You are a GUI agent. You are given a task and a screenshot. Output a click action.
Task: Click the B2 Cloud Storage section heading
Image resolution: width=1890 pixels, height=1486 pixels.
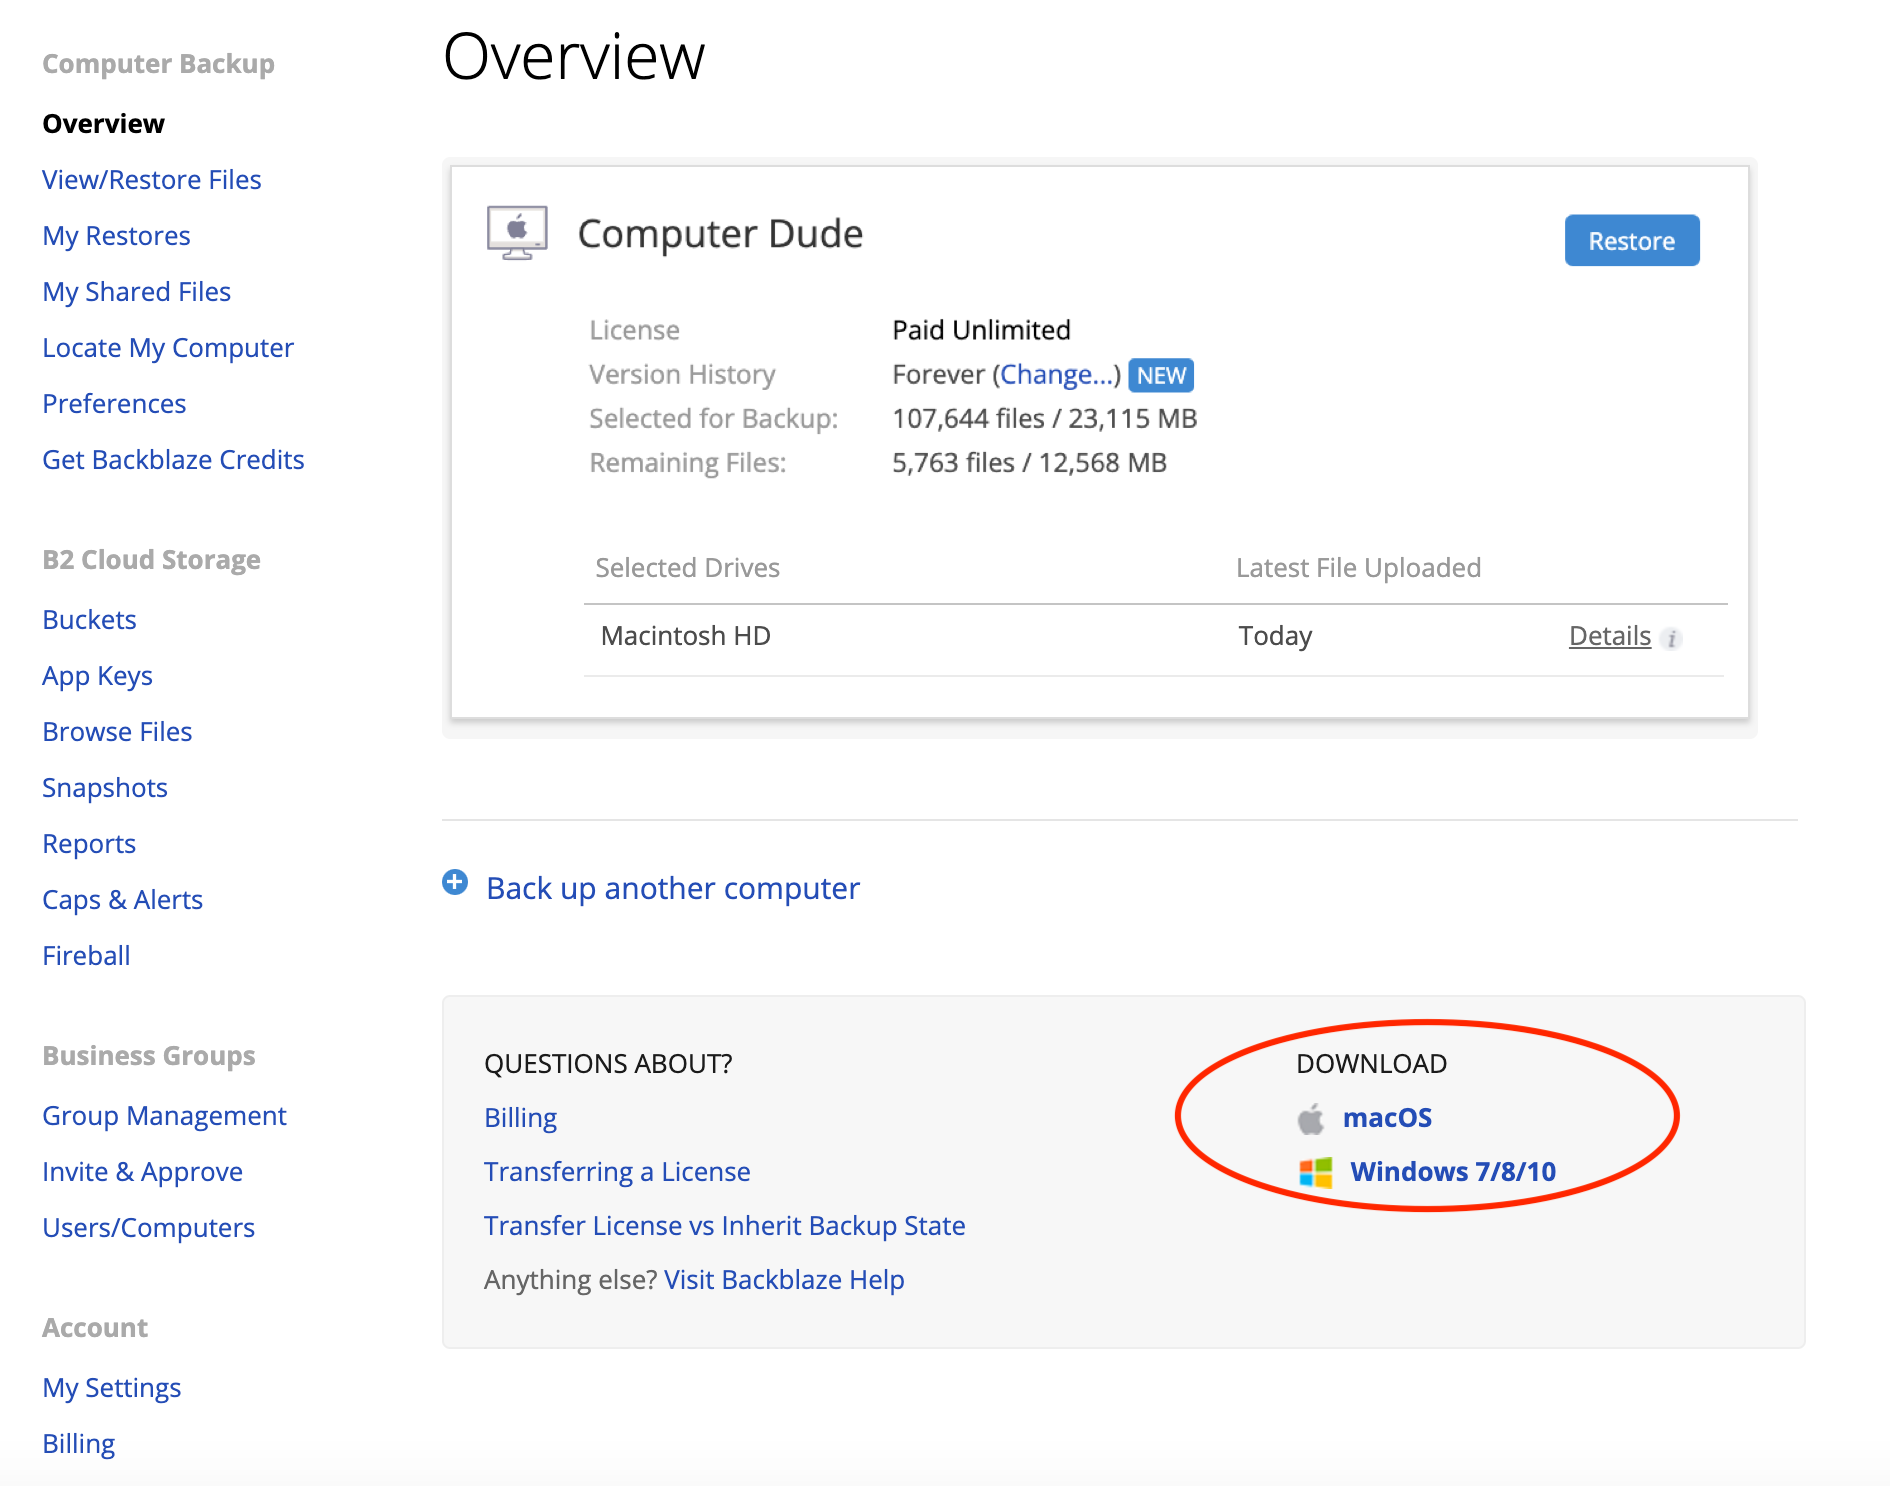click(151, 560)
